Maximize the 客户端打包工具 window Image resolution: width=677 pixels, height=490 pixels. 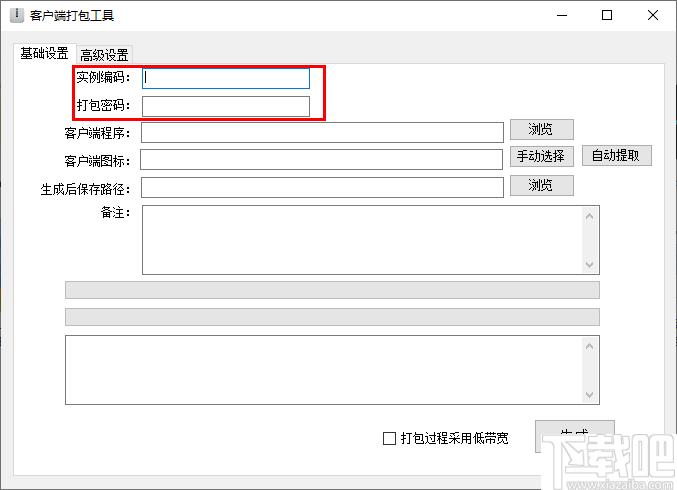point(607,16)
